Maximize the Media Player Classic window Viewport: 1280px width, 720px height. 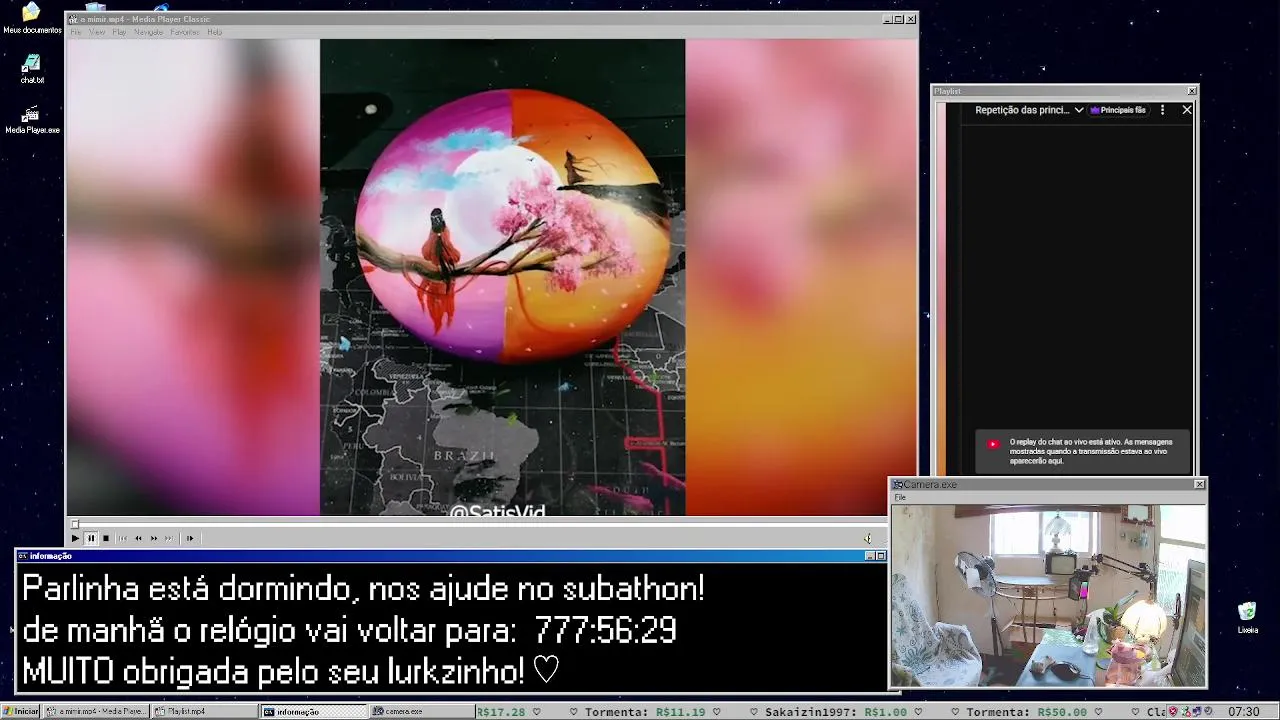(899, 19)
